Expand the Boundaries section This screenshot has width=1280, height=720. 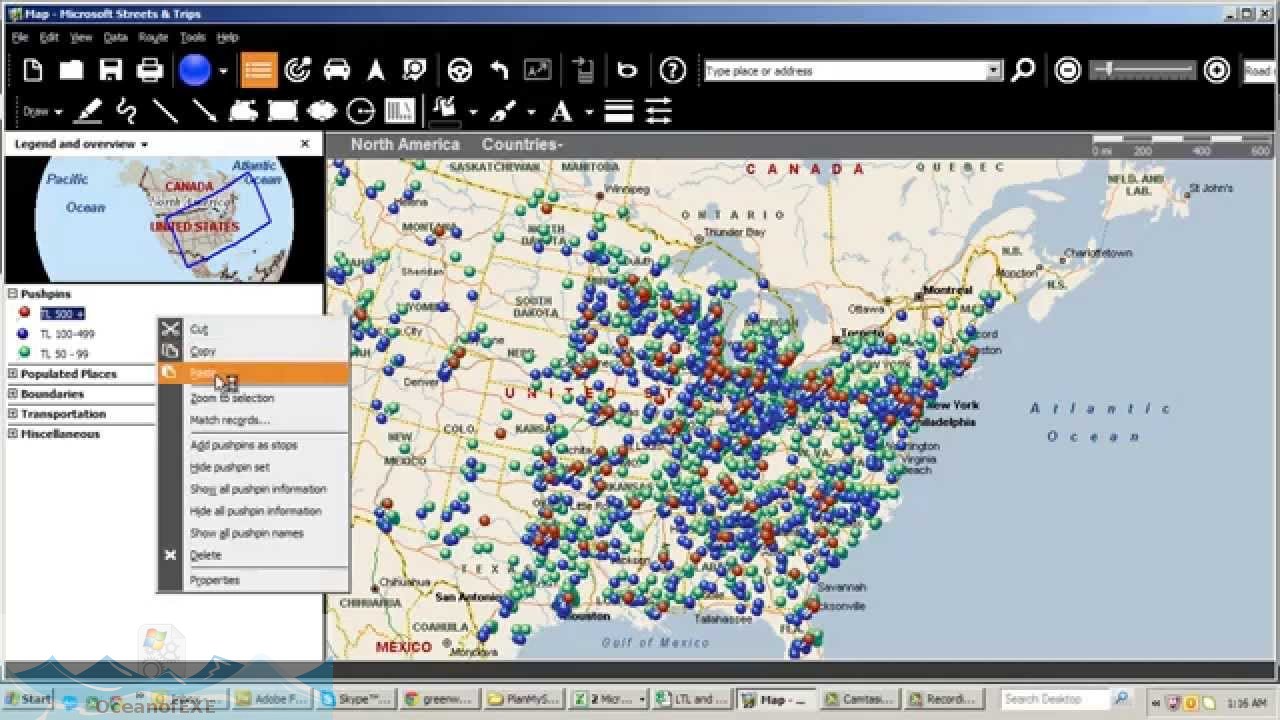point(13,394)
